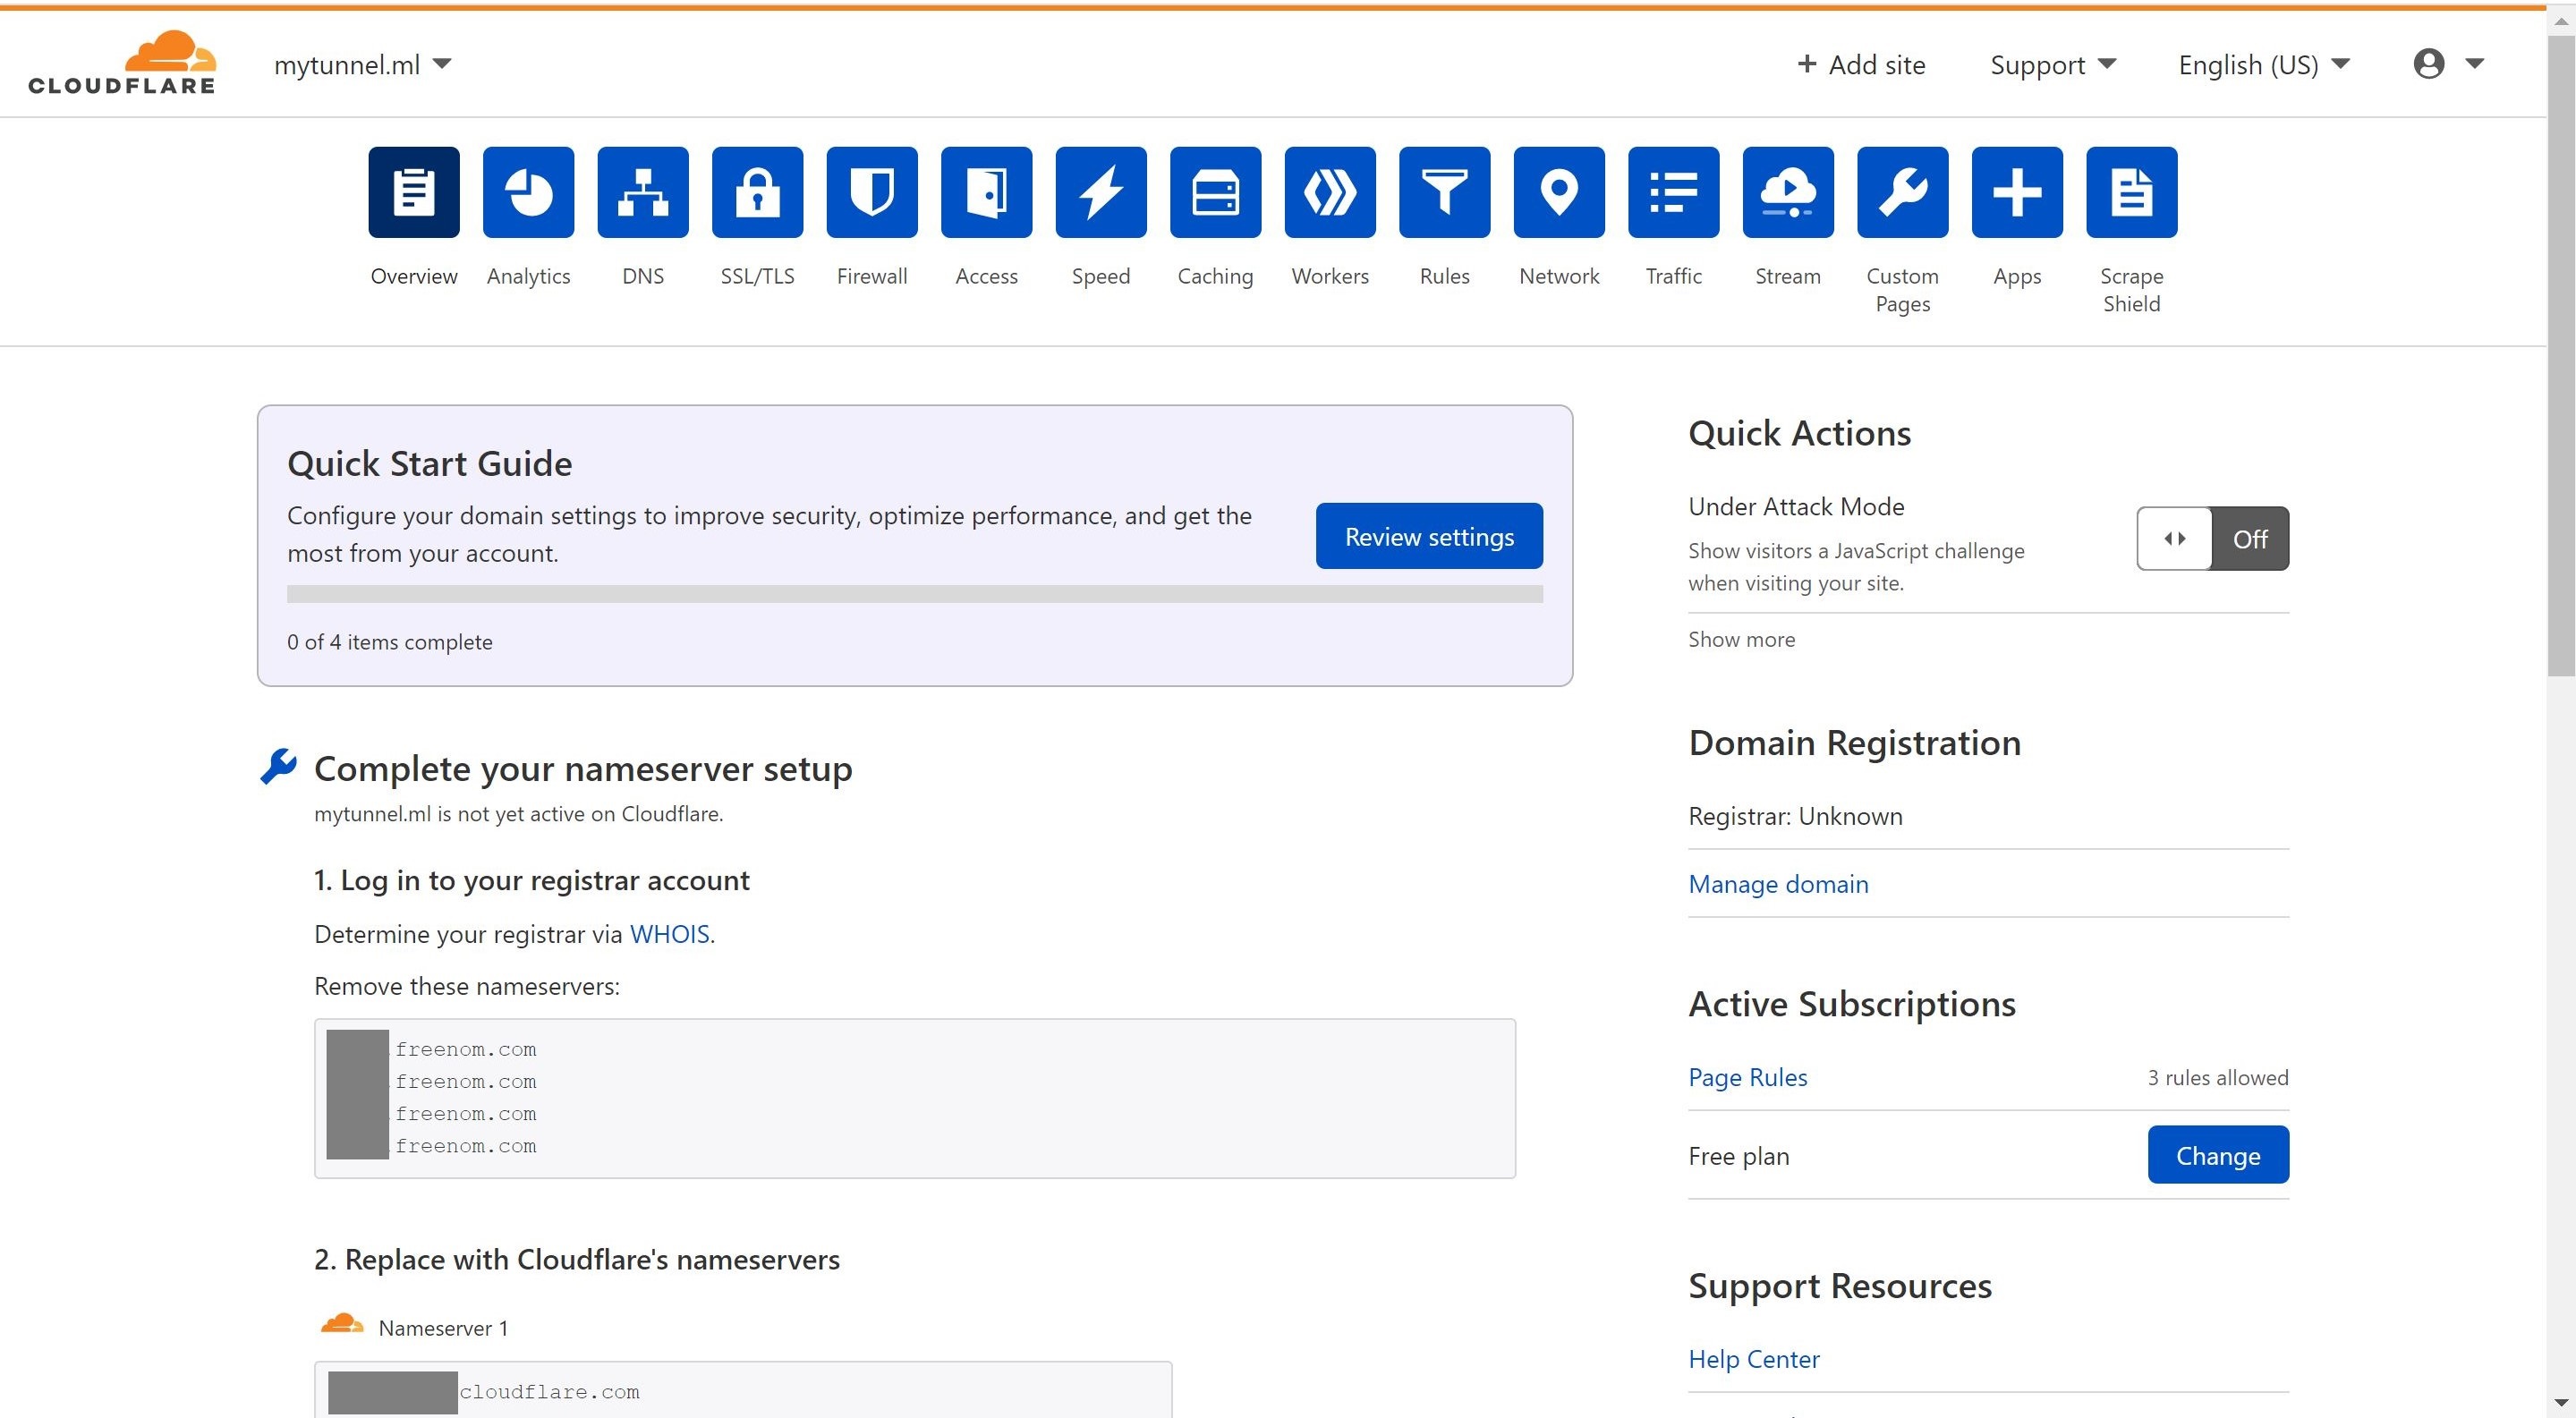Open the SSL/TLS padlock icon
2576x1418 pixels.
[757, 192]
